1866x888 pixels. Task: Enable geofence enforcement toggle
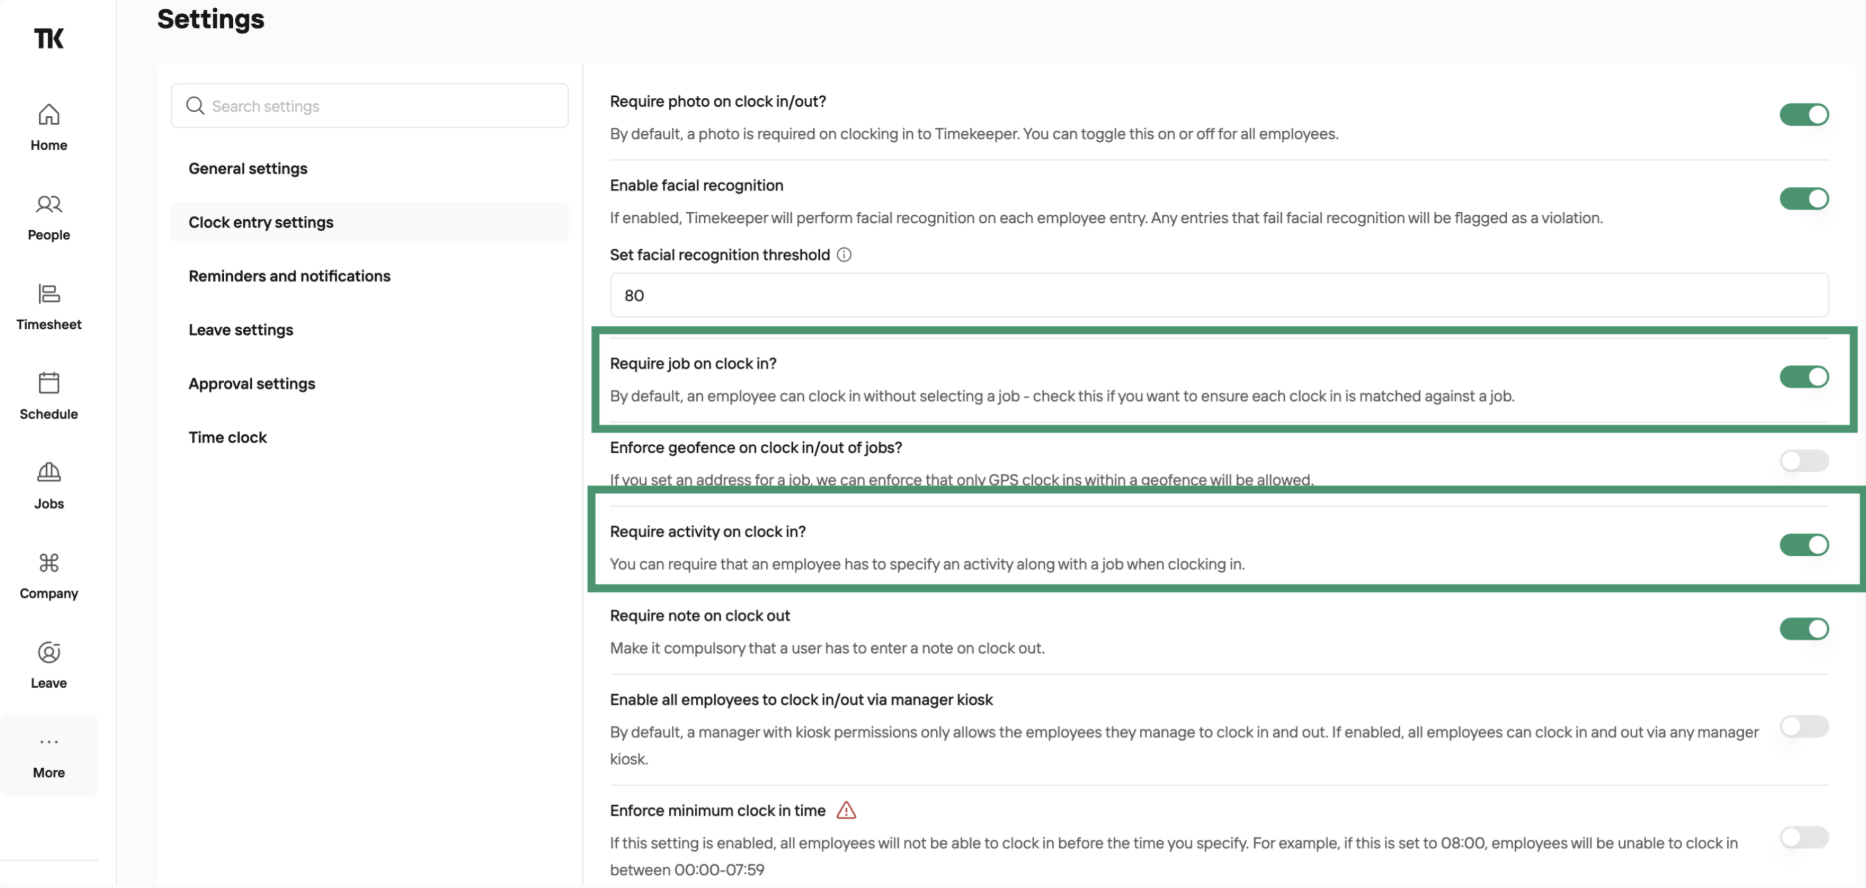pyautogui.click(x=1804, y=461)
